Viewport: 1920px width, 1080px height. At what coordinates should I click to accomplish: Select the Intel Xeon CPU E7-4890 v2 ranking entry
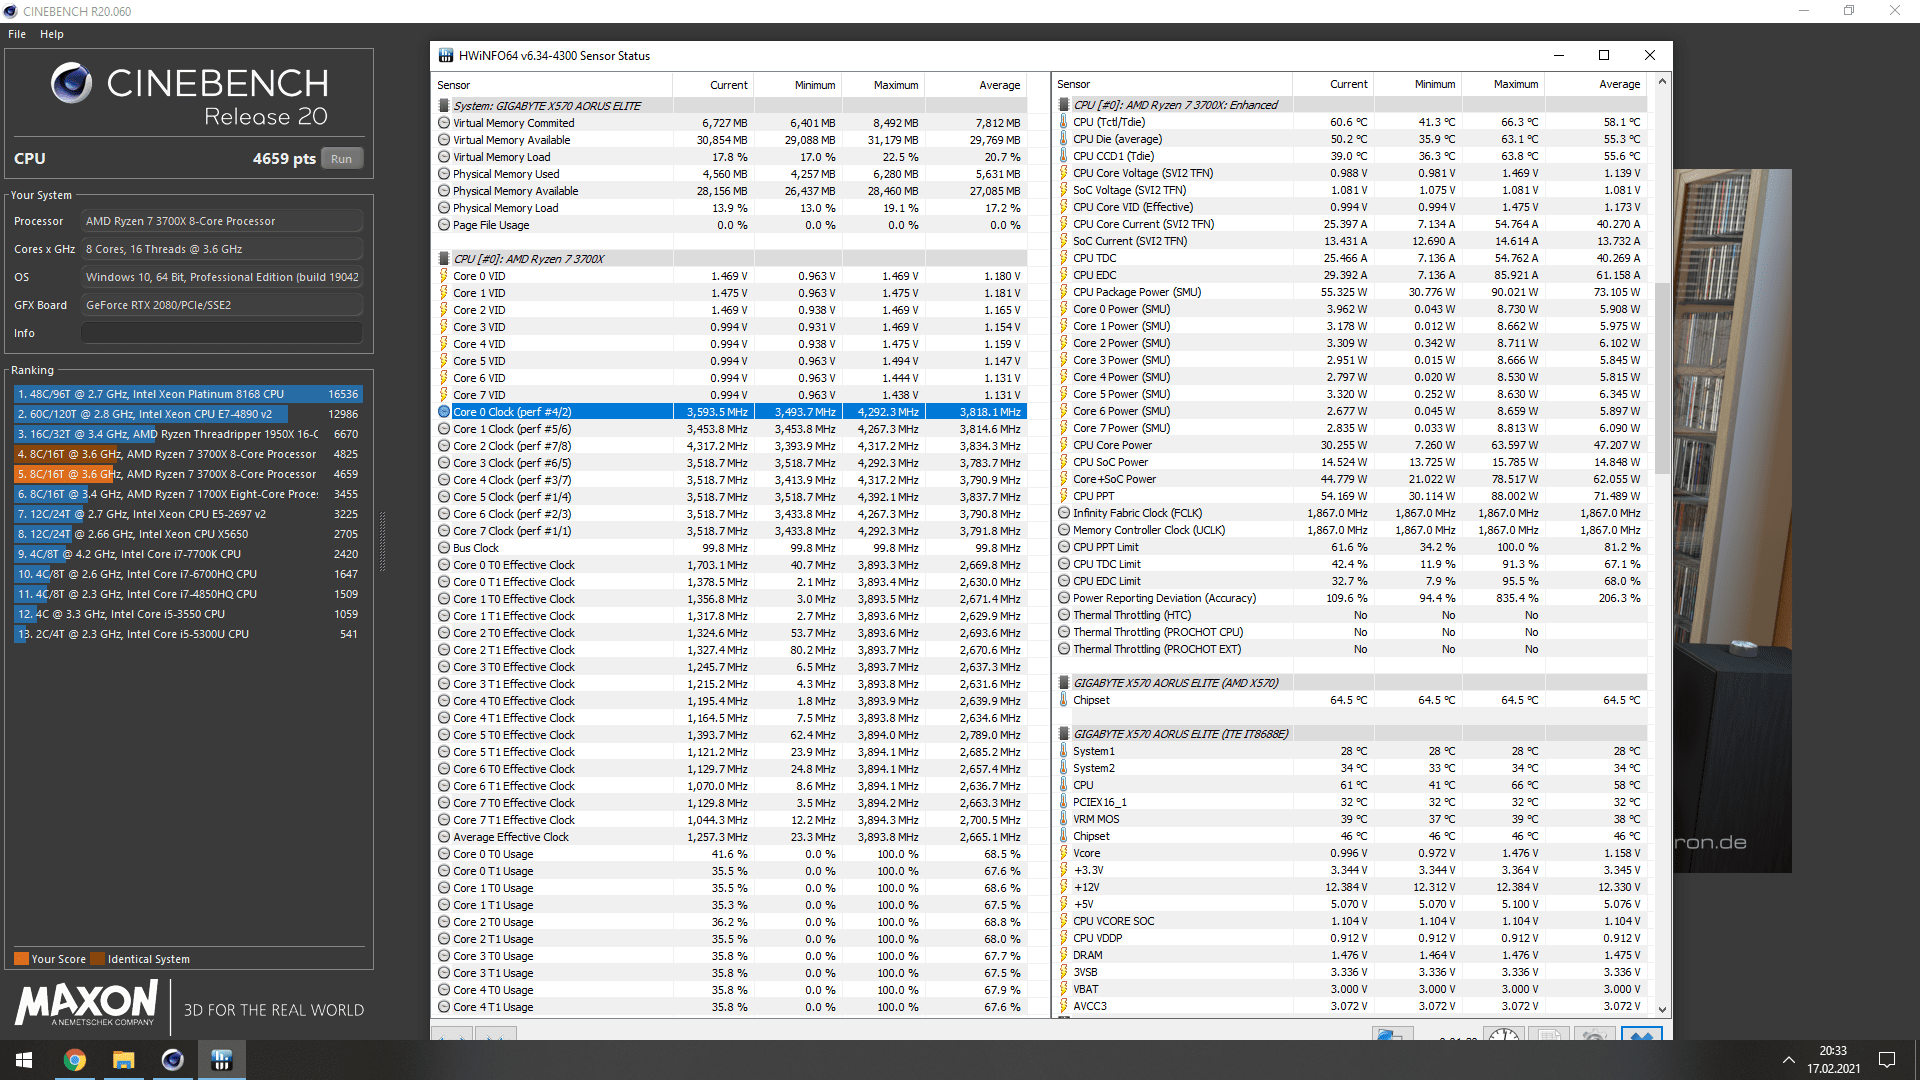(x=188, y=414)
